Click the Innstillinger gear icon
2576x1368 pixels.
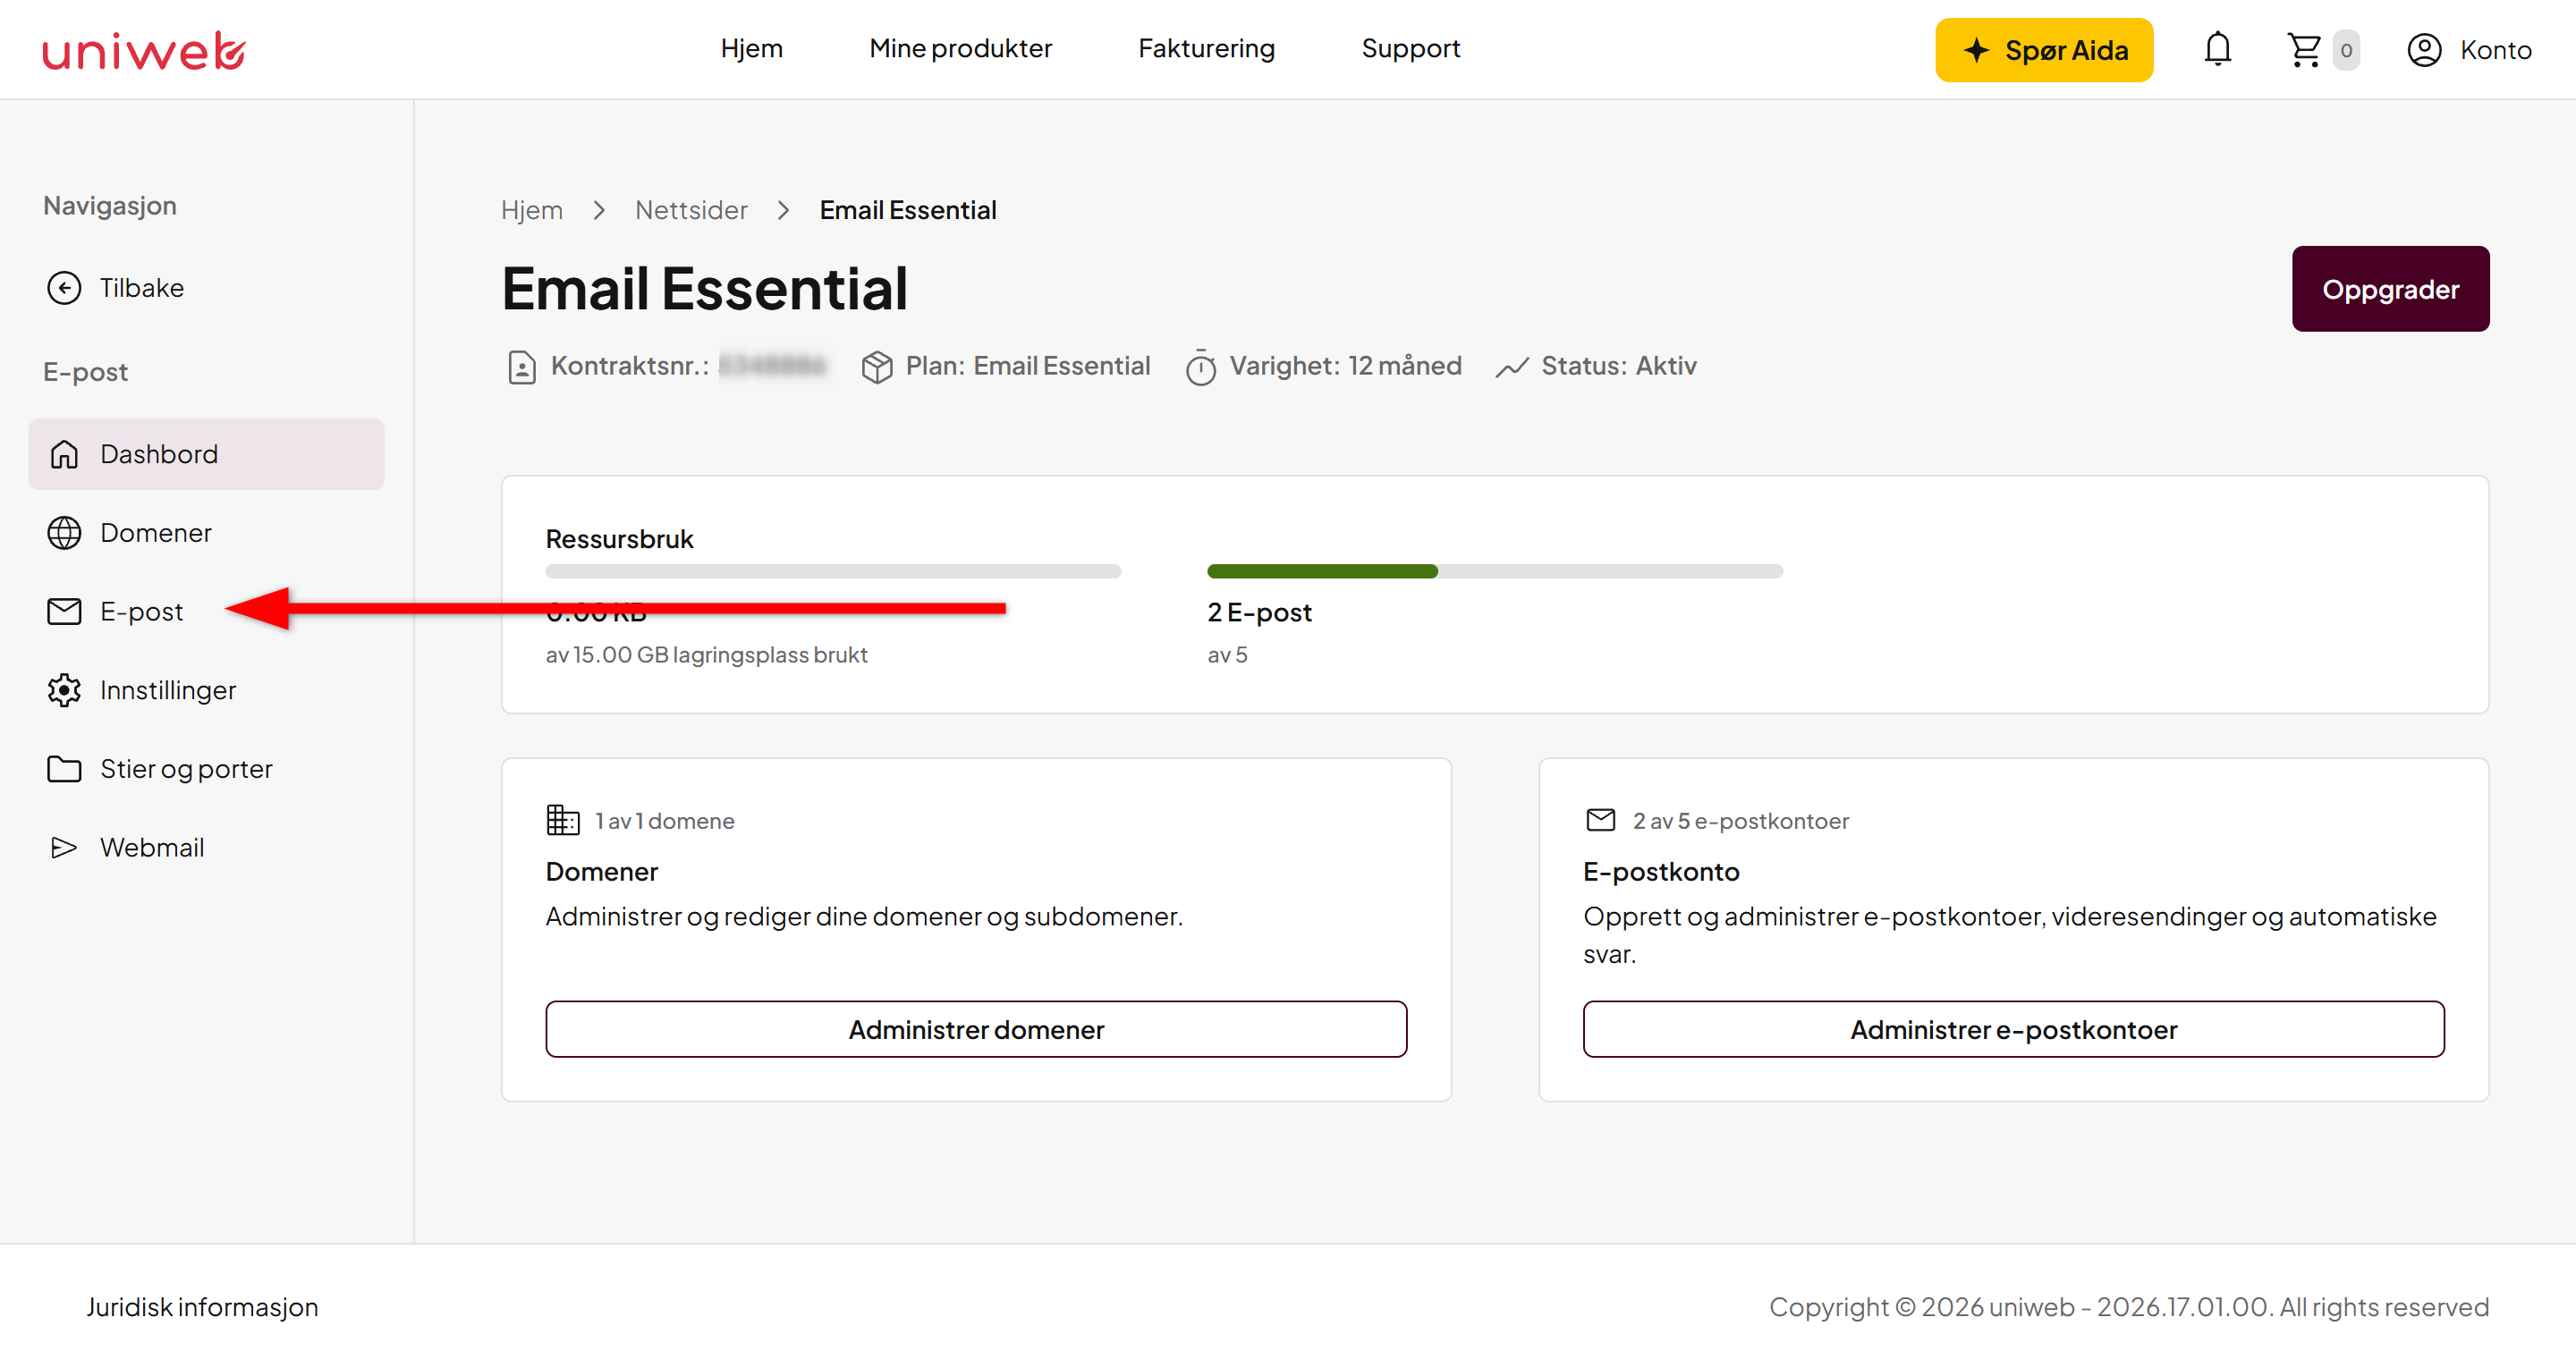coord(64,690)
